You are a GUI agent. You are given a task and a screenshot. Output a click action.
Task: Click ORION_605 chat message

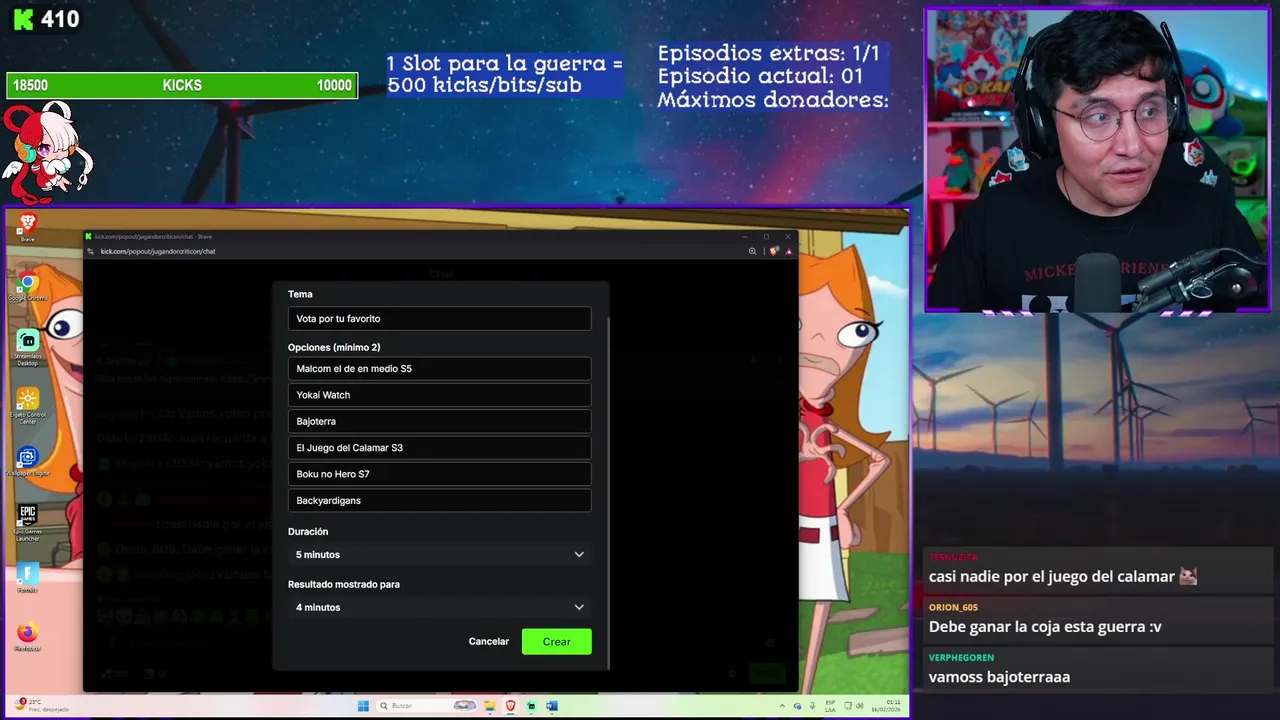[1045, 627]
